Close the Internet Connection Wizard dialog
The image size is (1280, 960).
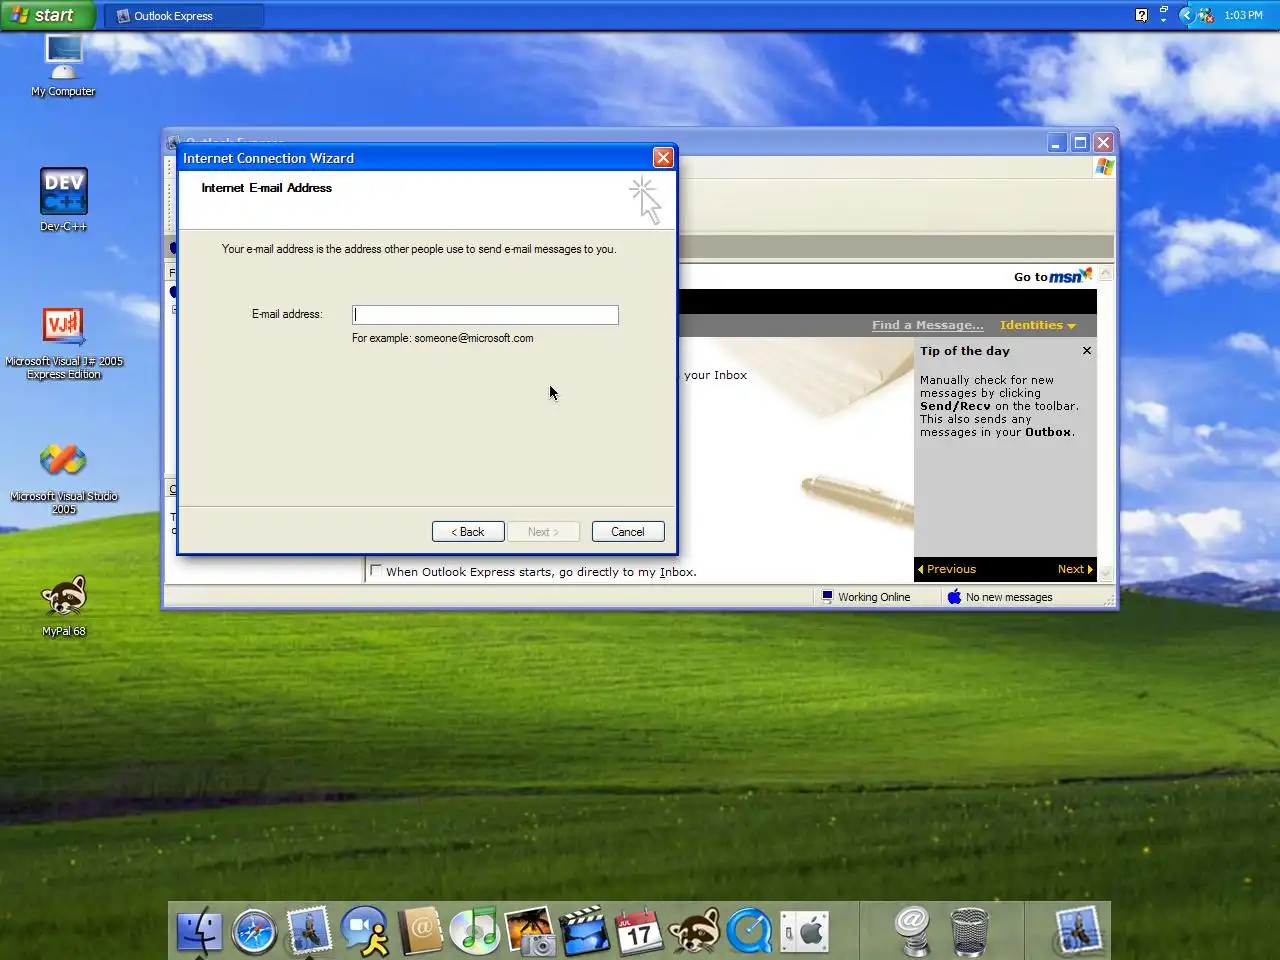pyautogui.click(x=663, y=158)
